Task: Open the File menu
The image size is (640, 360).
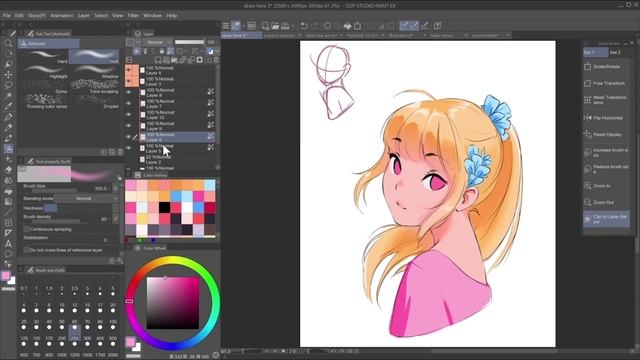Action: (7, 16)
